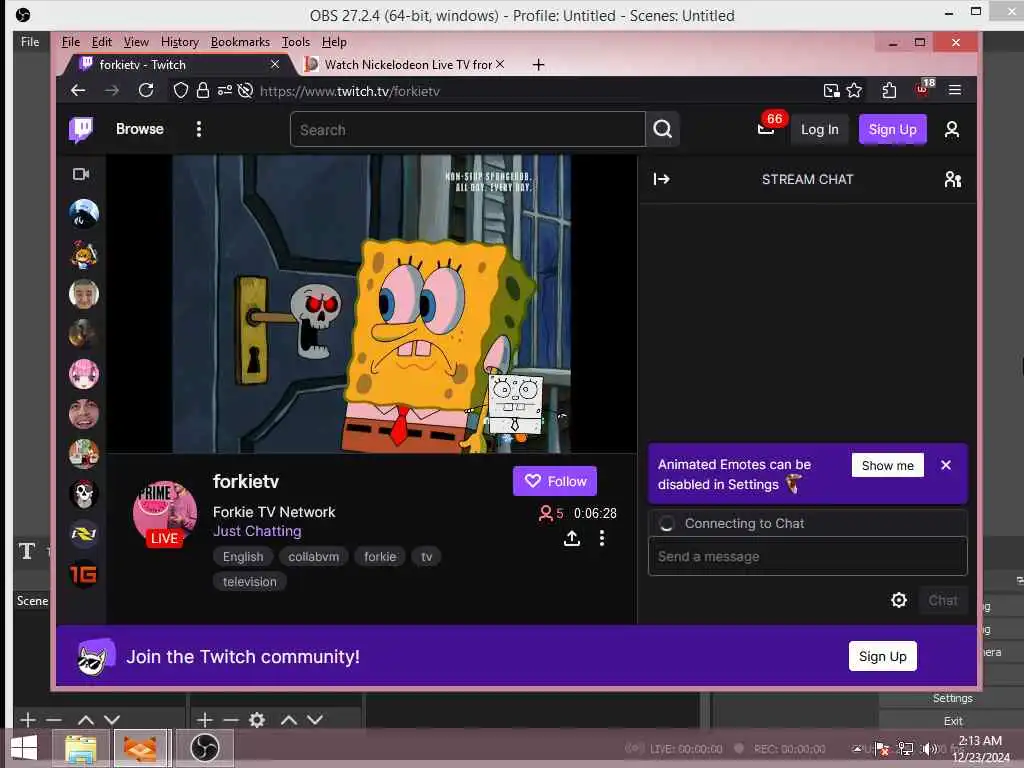Screen dimensions: 1024x768
Task: Open OBS source properties gear icon
Action: click(x=257, y=720)
